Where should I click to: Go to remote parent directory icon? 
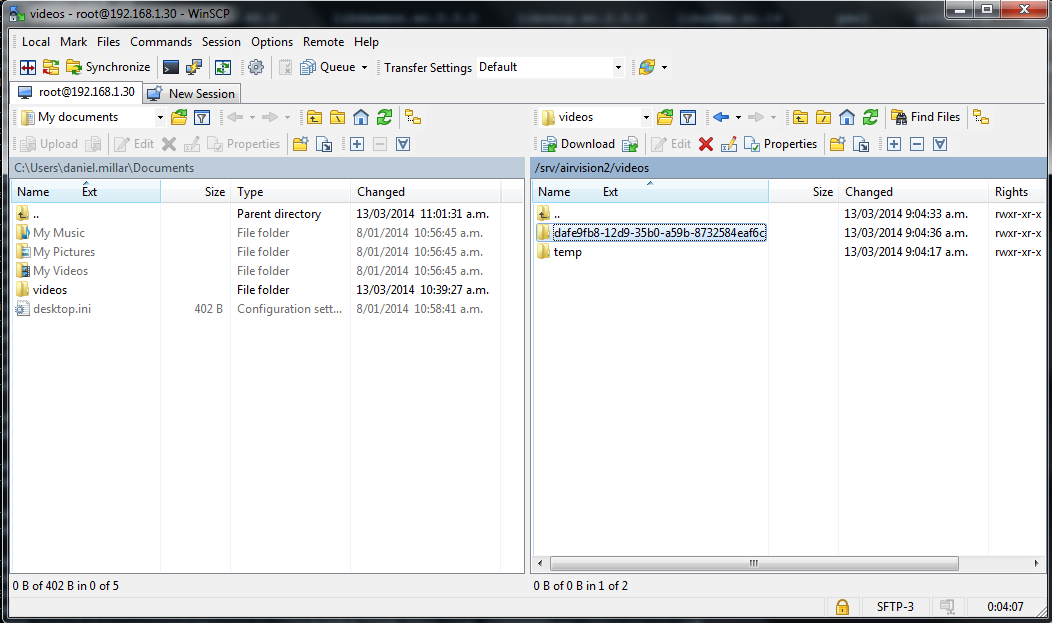tap(800, 118)
